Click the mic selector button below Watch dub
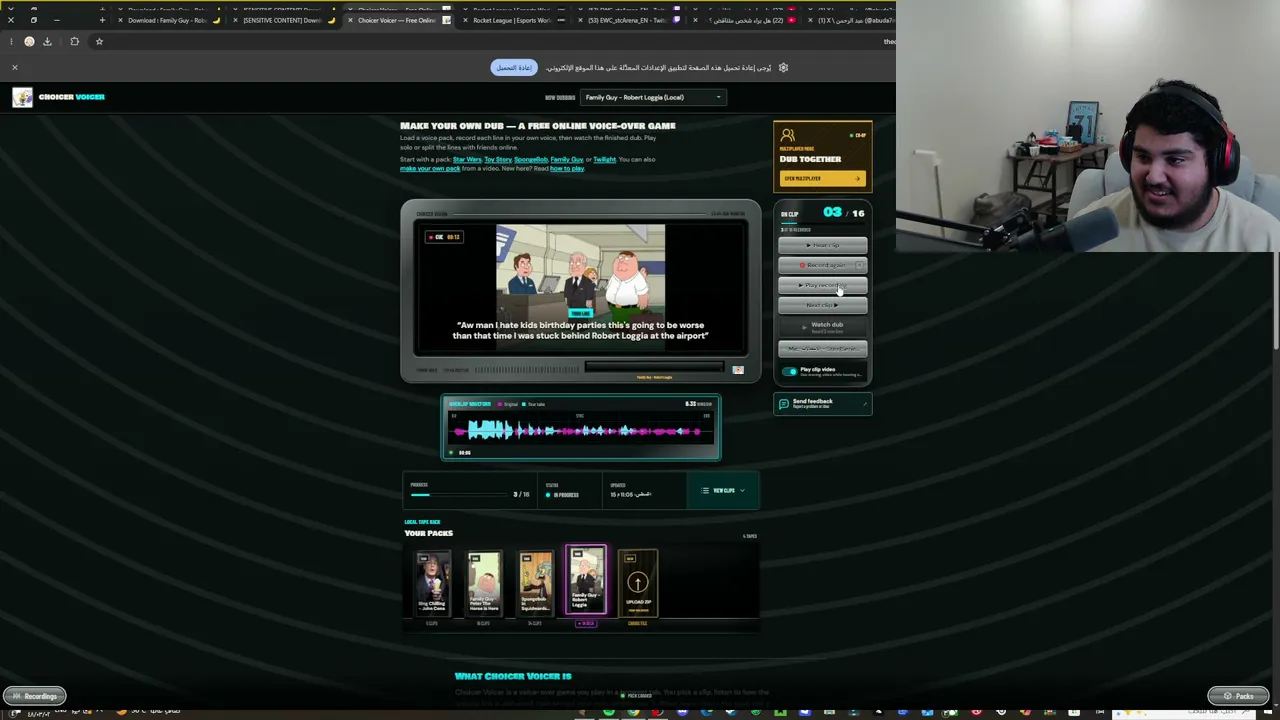Viewport: 1280px width, 720px height. pos(823,349)
